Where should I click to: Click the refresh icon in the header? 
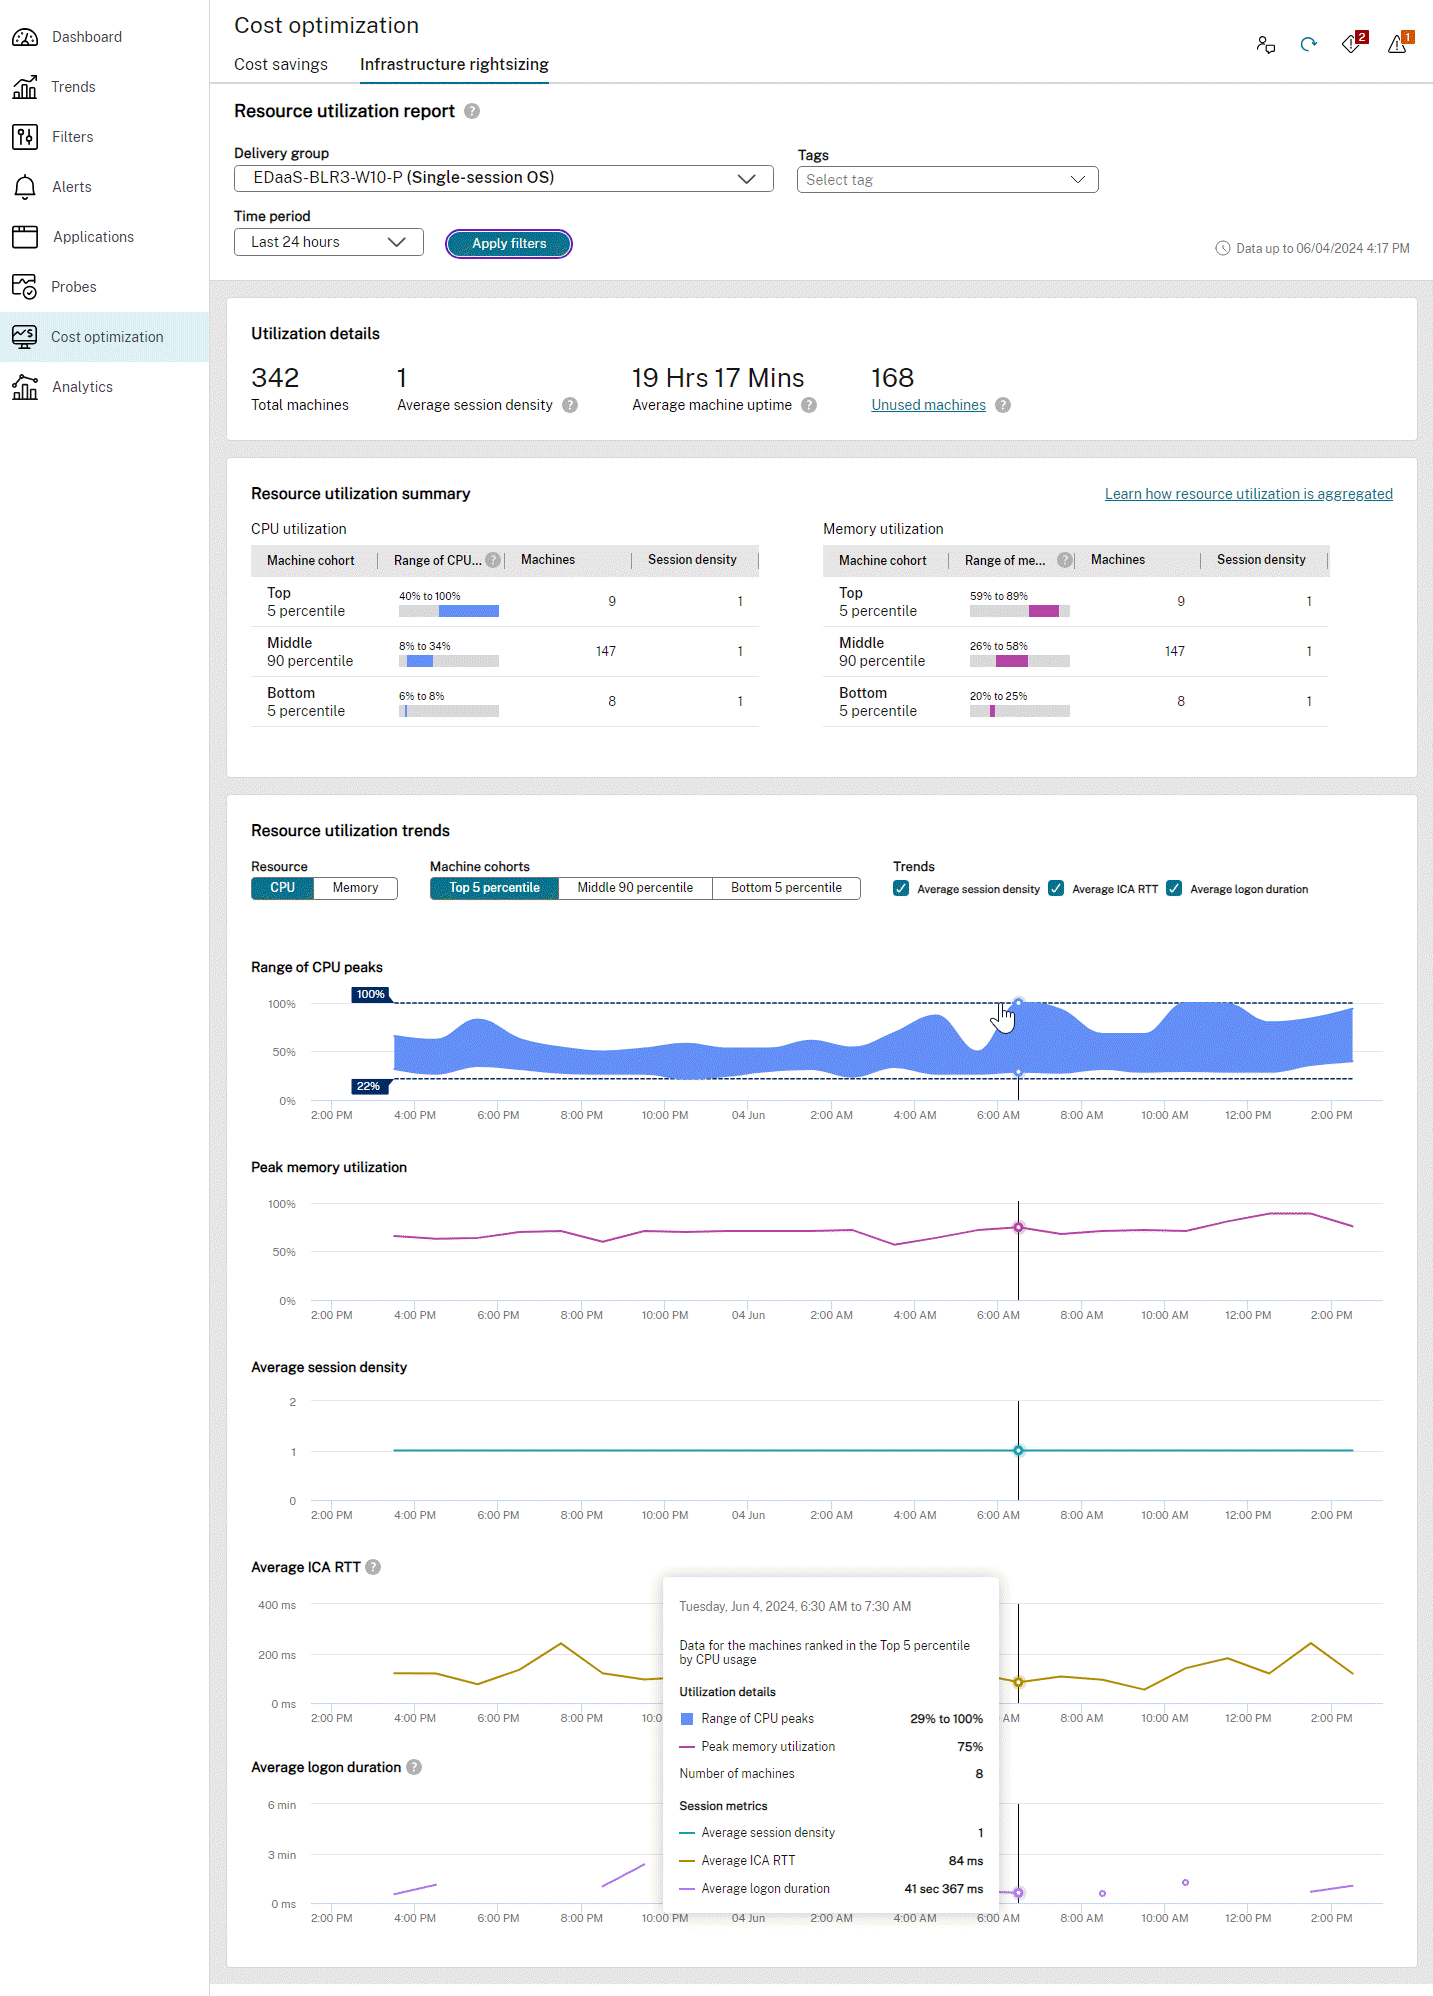tap(1308, 44)
